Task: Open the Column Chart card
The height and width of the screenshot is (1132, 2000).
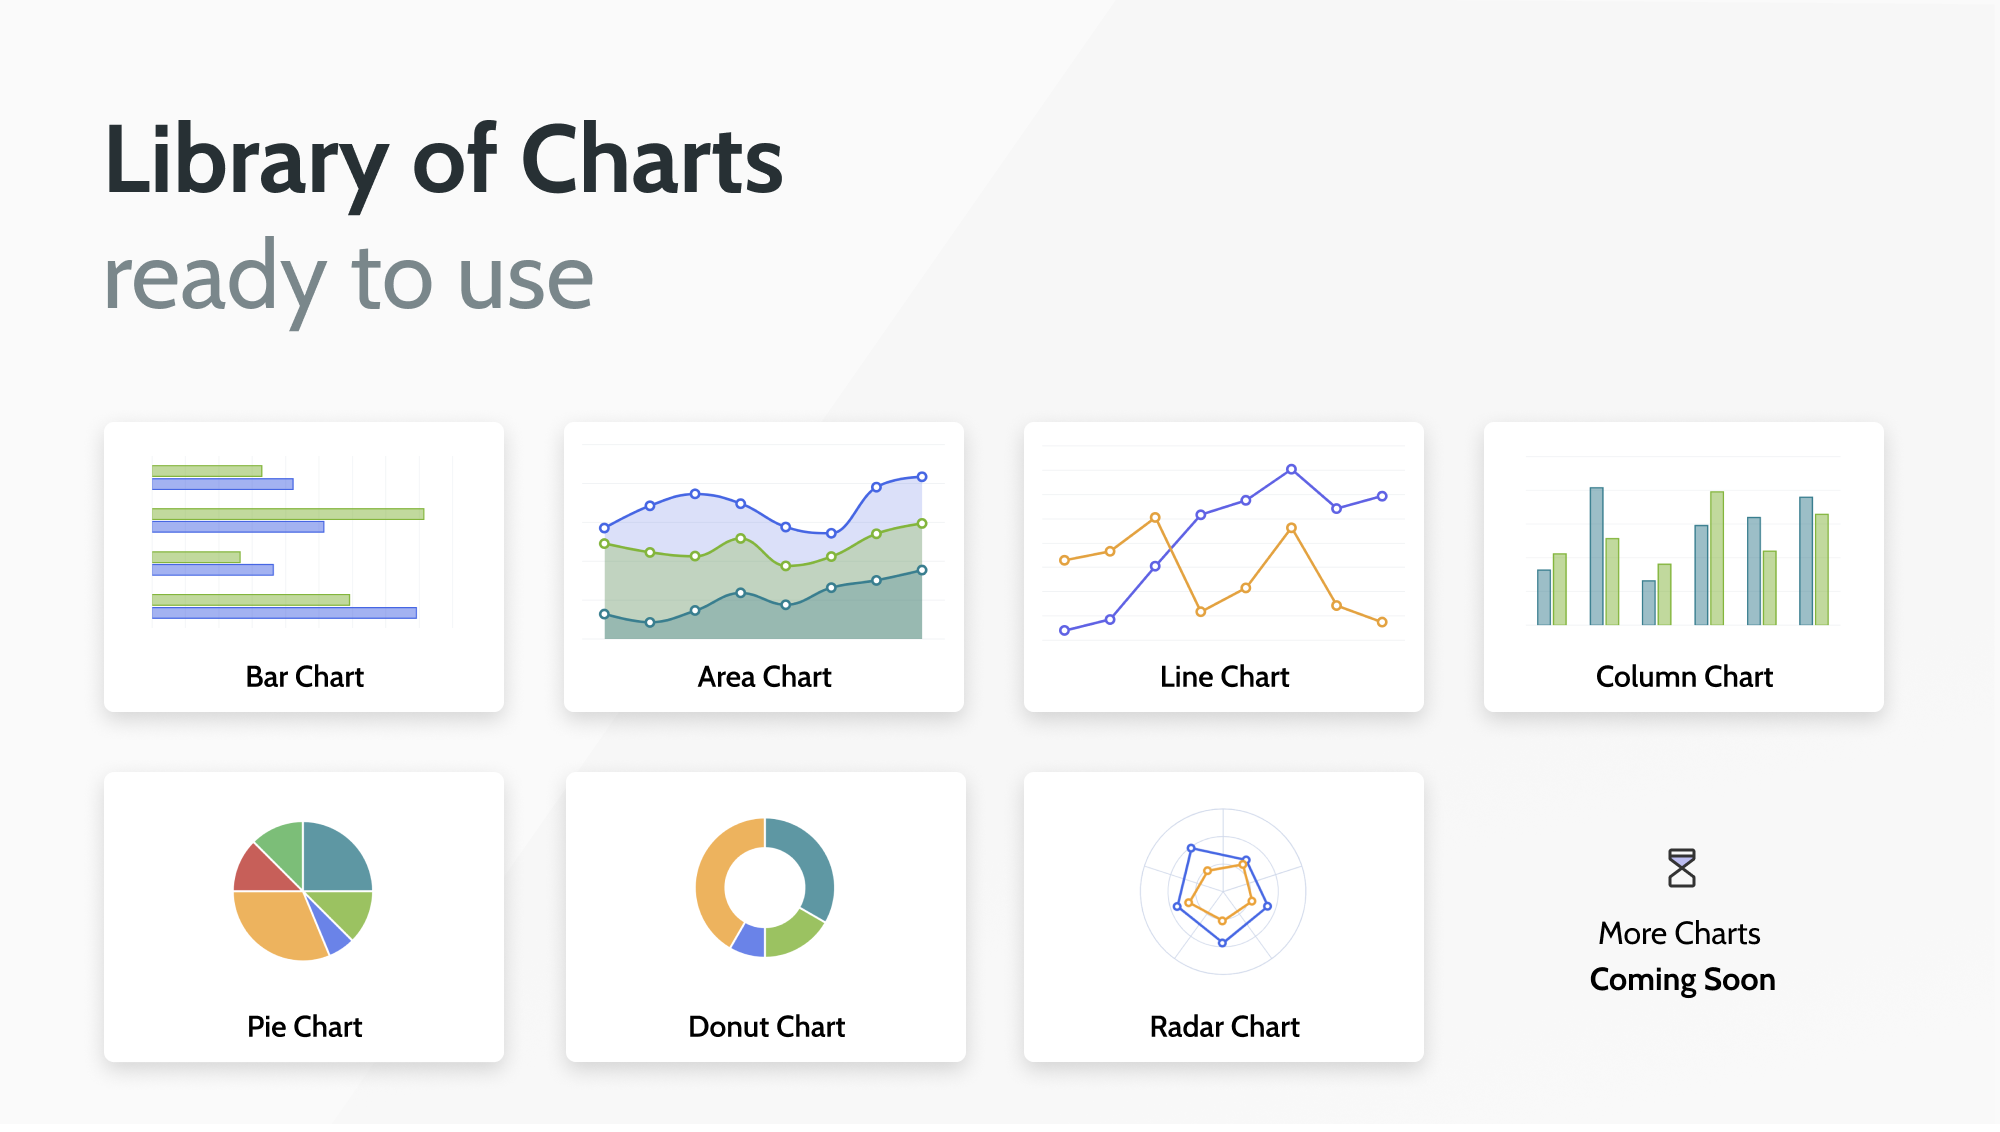Action: click(1684, 567)
